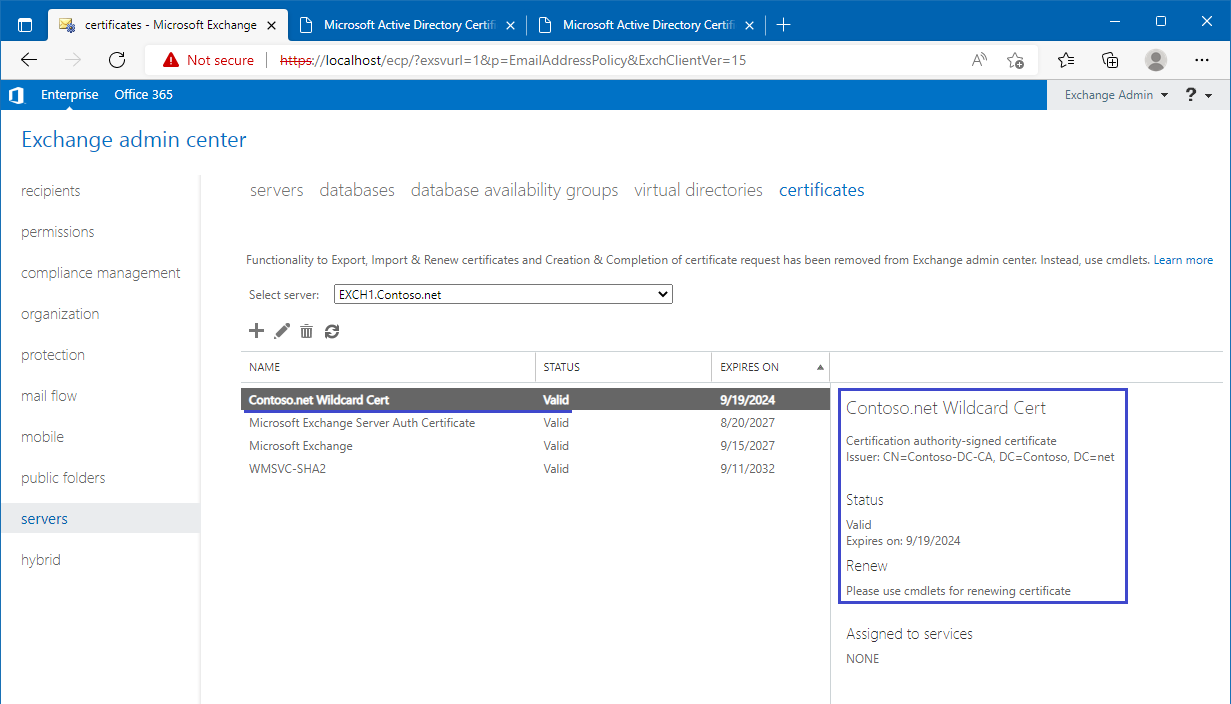Select the Microsoft Exchange certificate row
The width and height of the screenshot is (1231, 704).
click(x=535, y=446)
